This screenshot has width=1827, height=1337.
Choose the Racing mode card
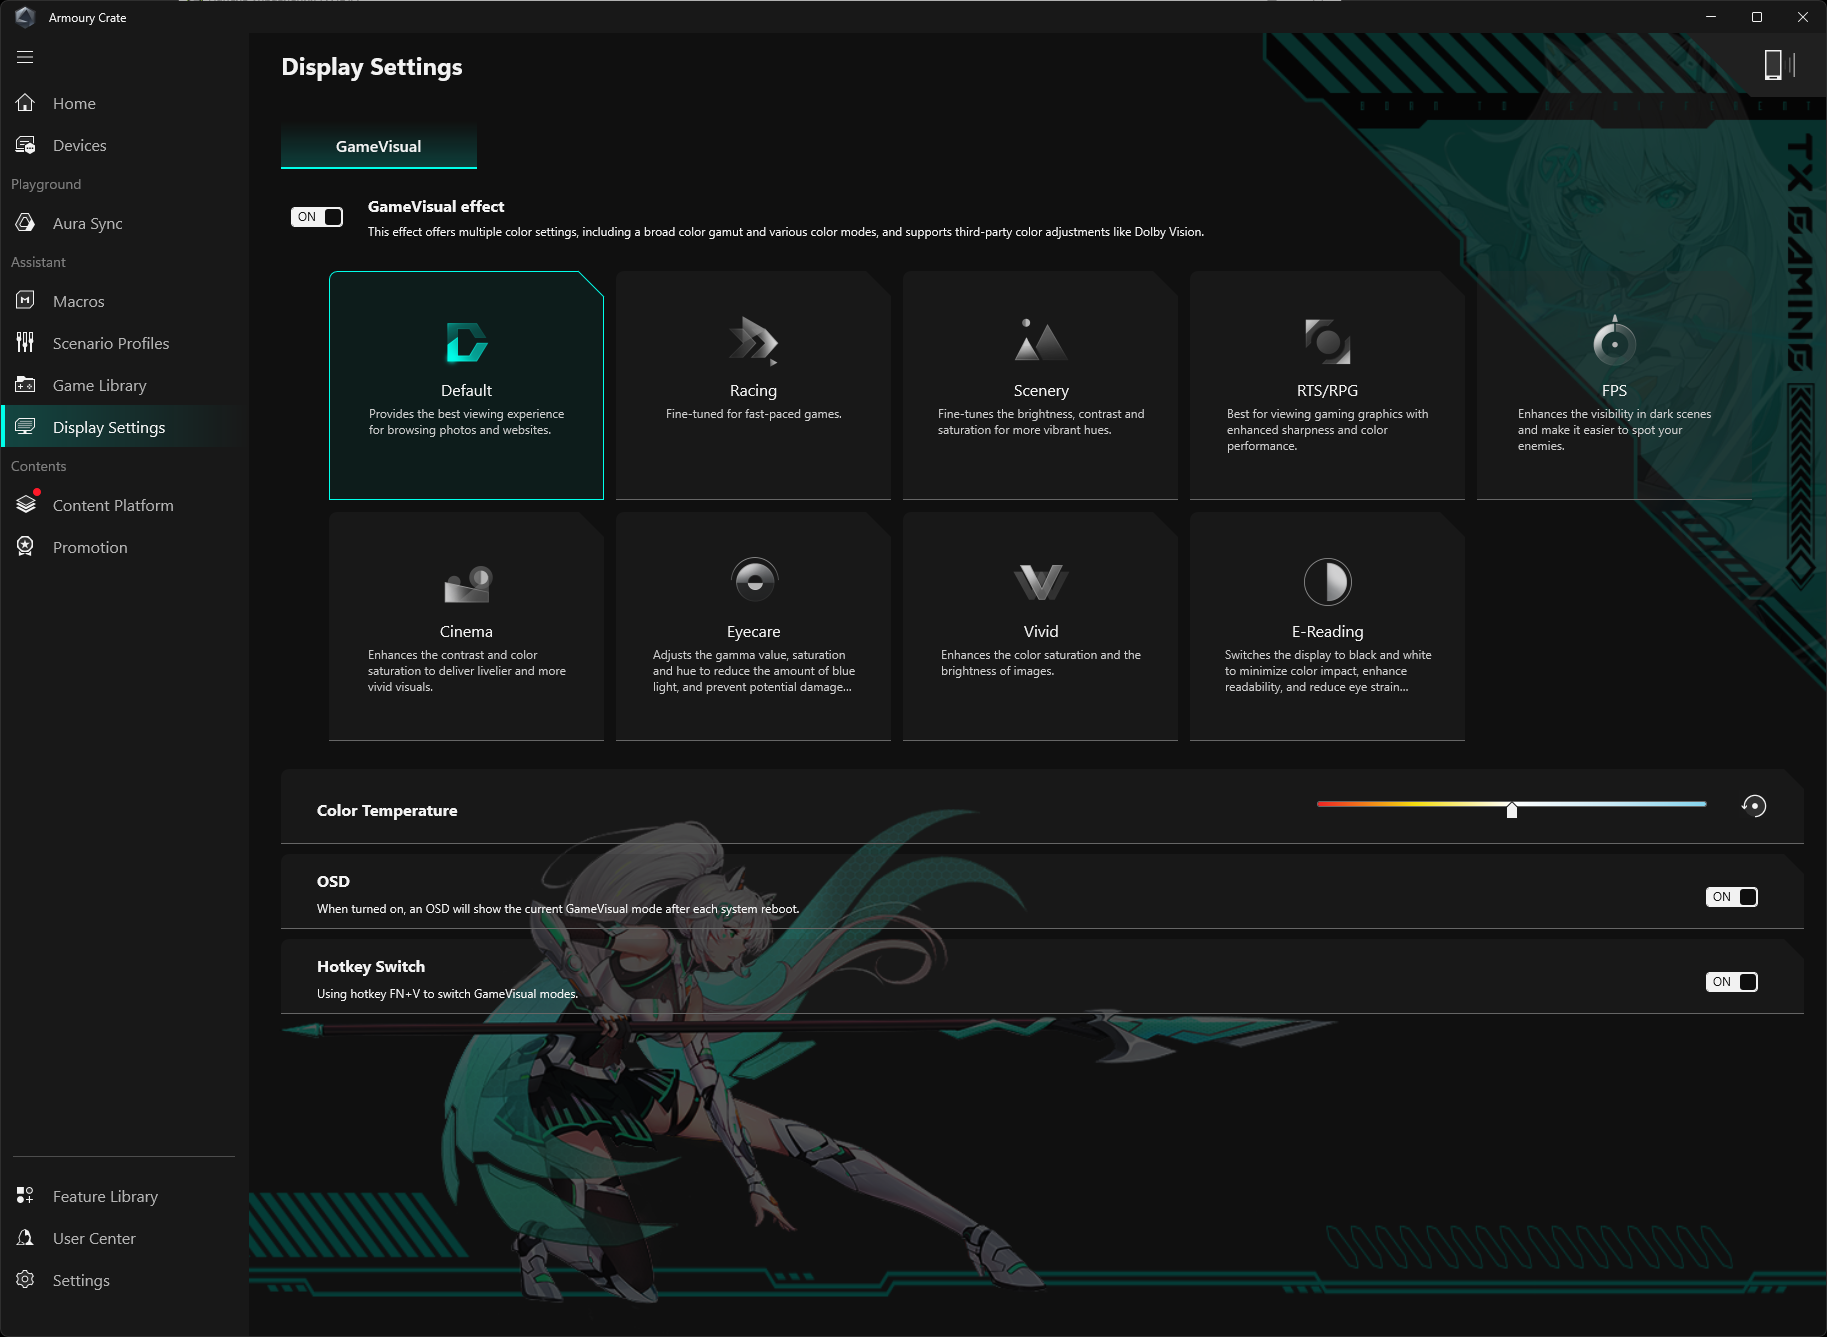tap(753, 385)
